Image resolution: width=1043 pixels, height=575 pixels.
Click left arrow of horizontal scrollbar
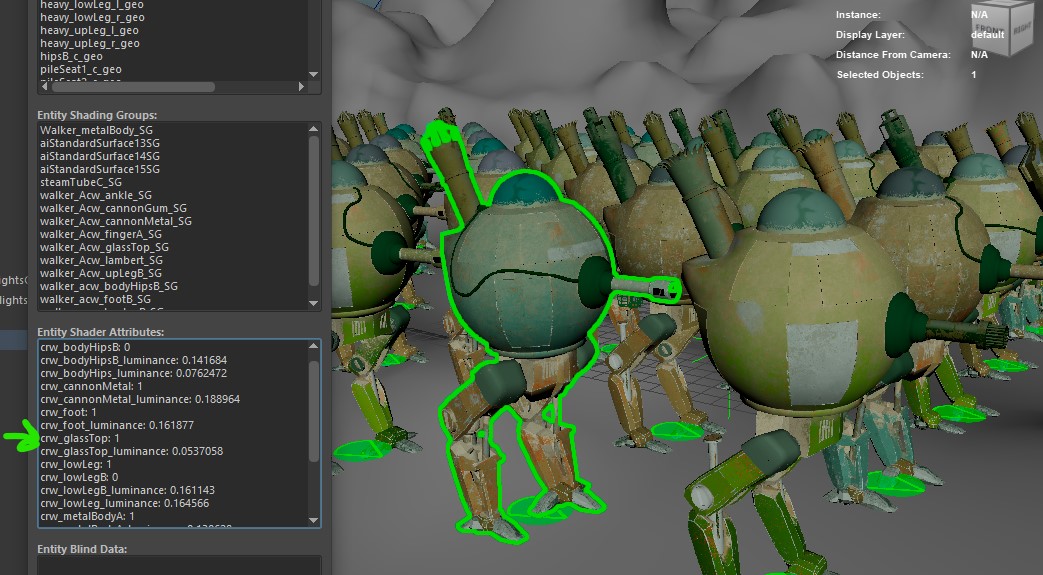pyautogui.click(x=45, y=87)
